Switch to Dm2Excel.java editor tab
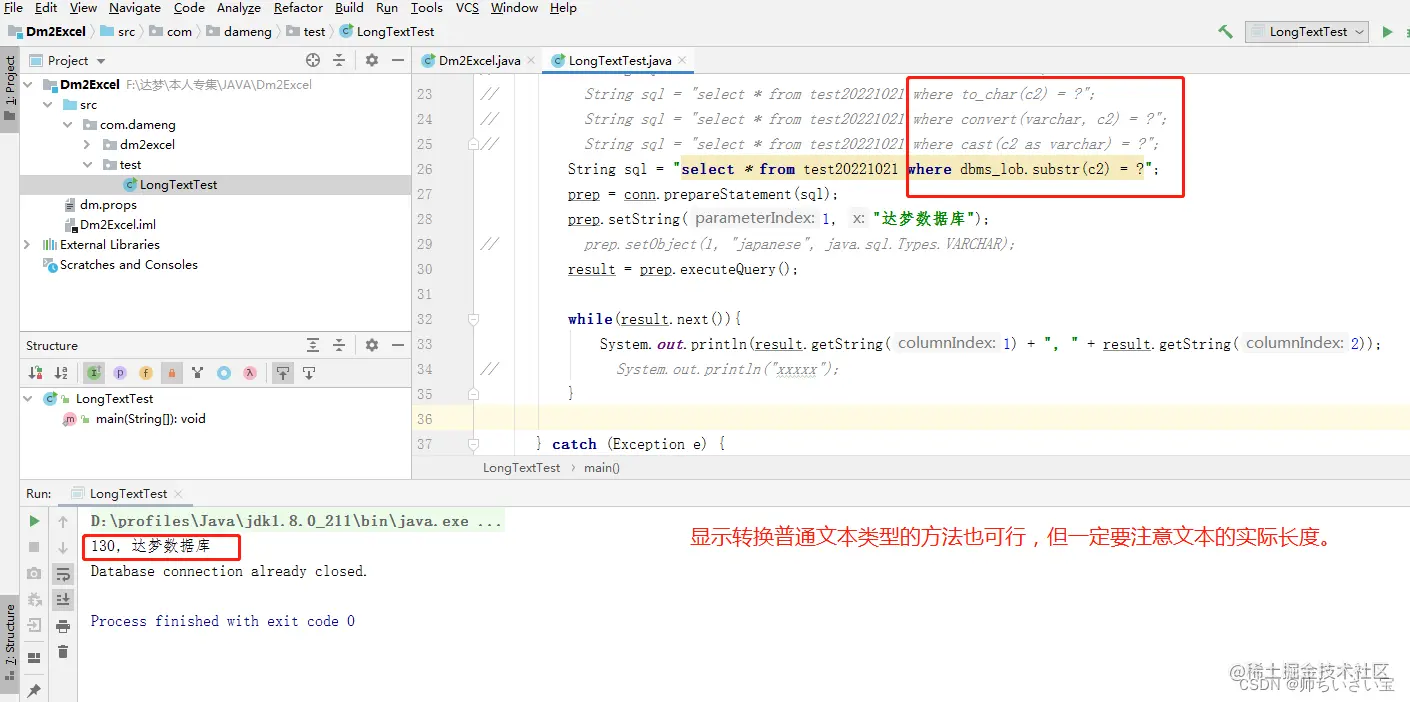1410x702 pixels. [478, 60]
